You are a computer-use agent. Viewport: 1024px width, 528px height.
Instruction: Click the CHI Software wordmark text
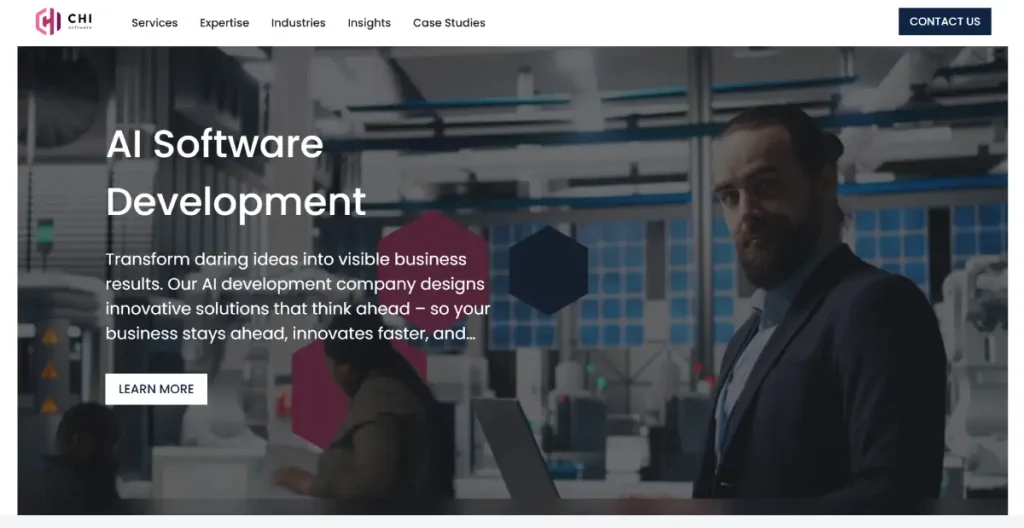pyautogui.click(x=80, y=20)
